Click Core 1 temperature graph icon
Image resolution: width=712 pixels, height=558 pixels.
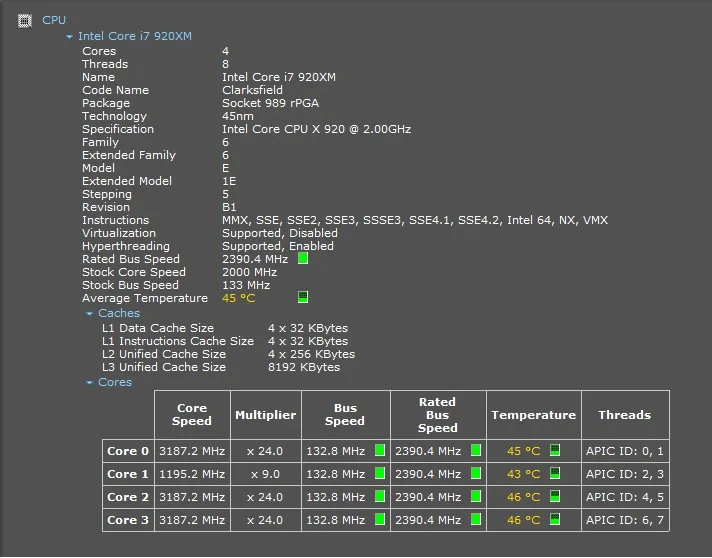pos(555,474)
